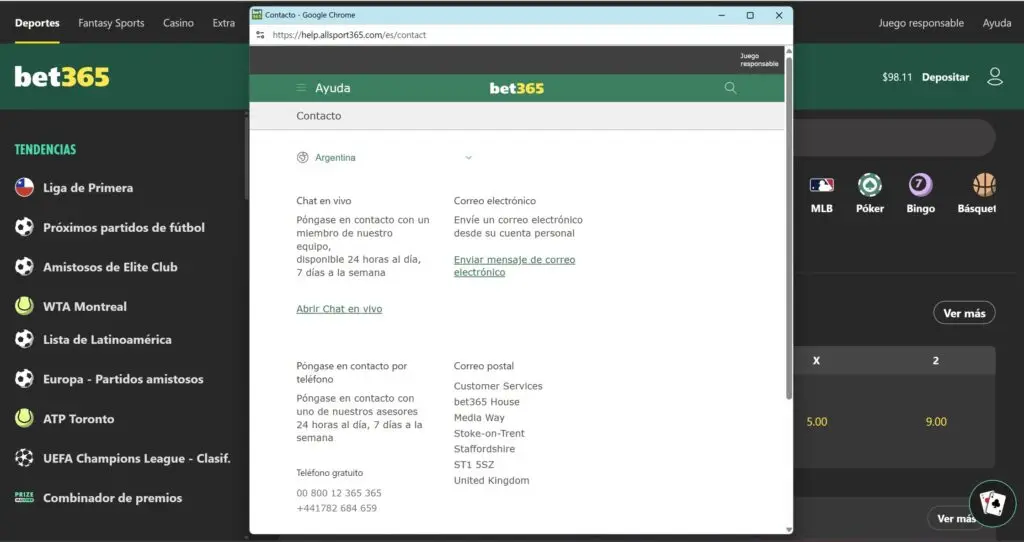Open Liga de Primera in Tendencias
Image resolution: width=1024 pixels, height=542 pixels.
(x=88, y=187)
